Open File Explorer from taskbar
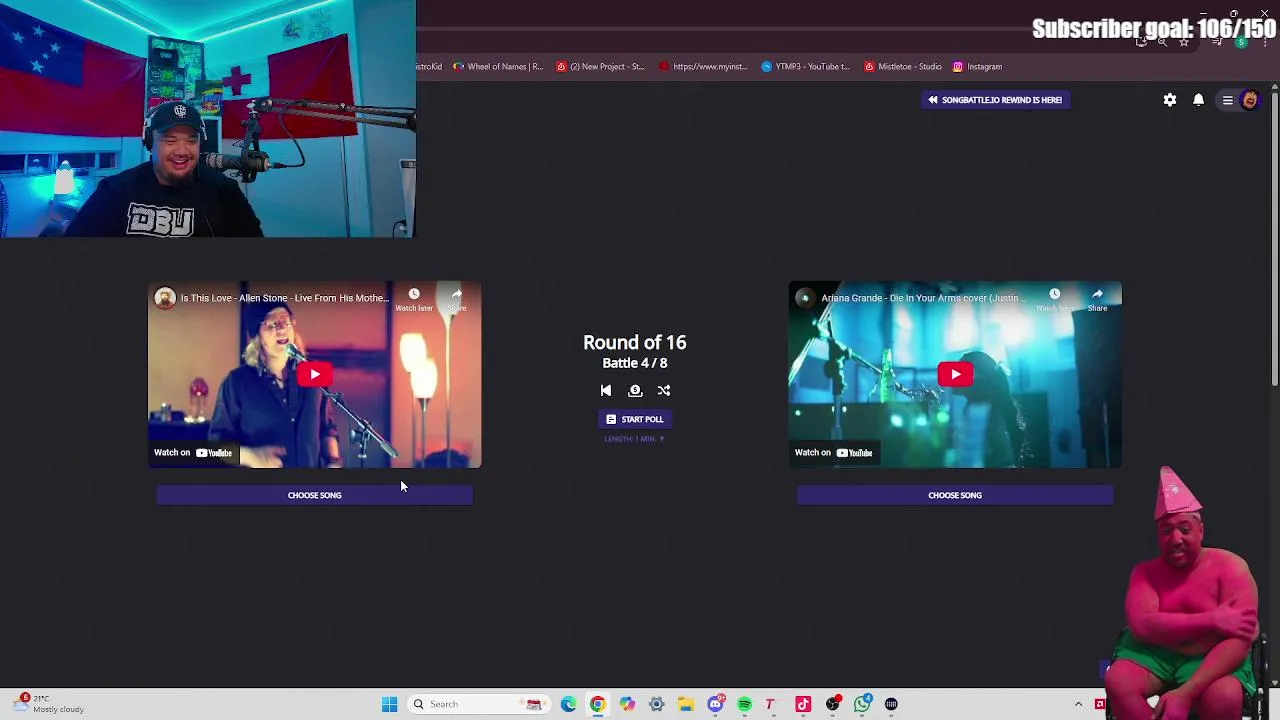Screen dimensions: 1280x720 coord(685,704)
